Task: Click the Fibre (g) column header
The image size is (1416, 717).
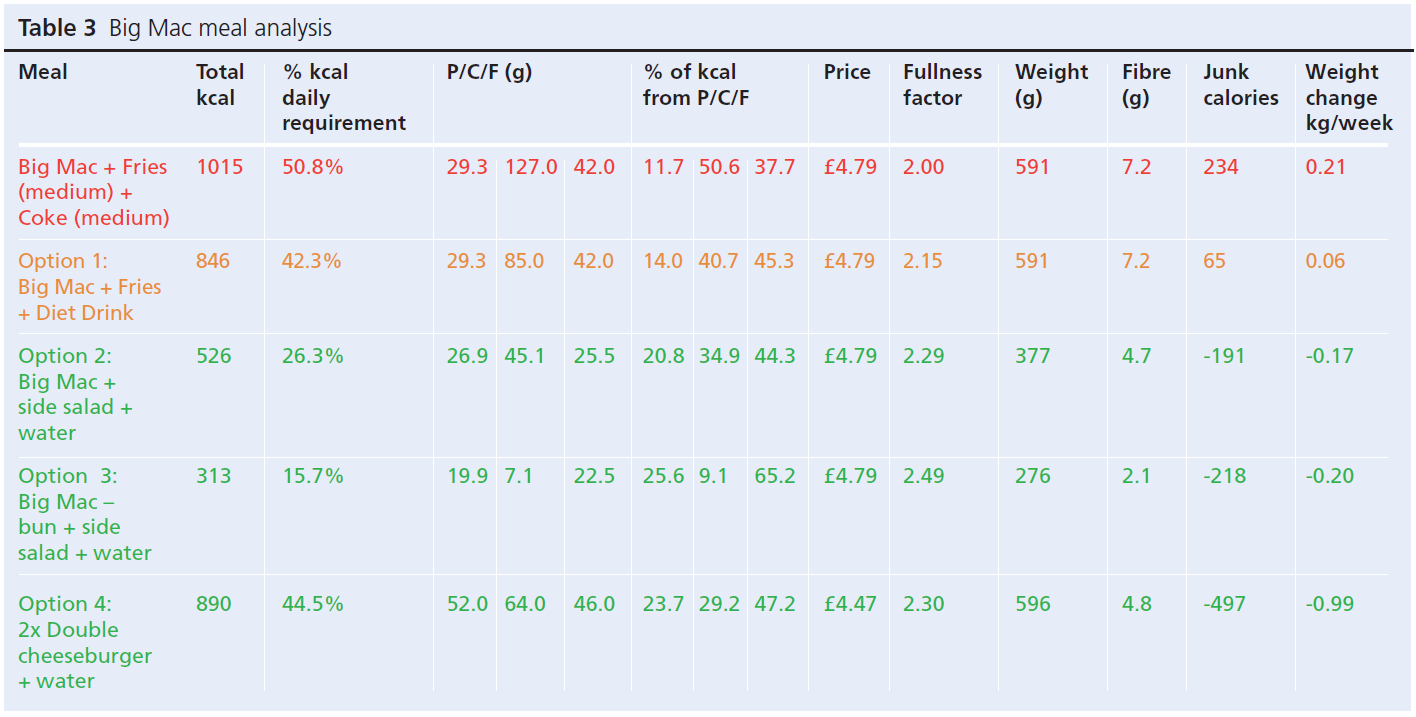Action: (1146, 85)
